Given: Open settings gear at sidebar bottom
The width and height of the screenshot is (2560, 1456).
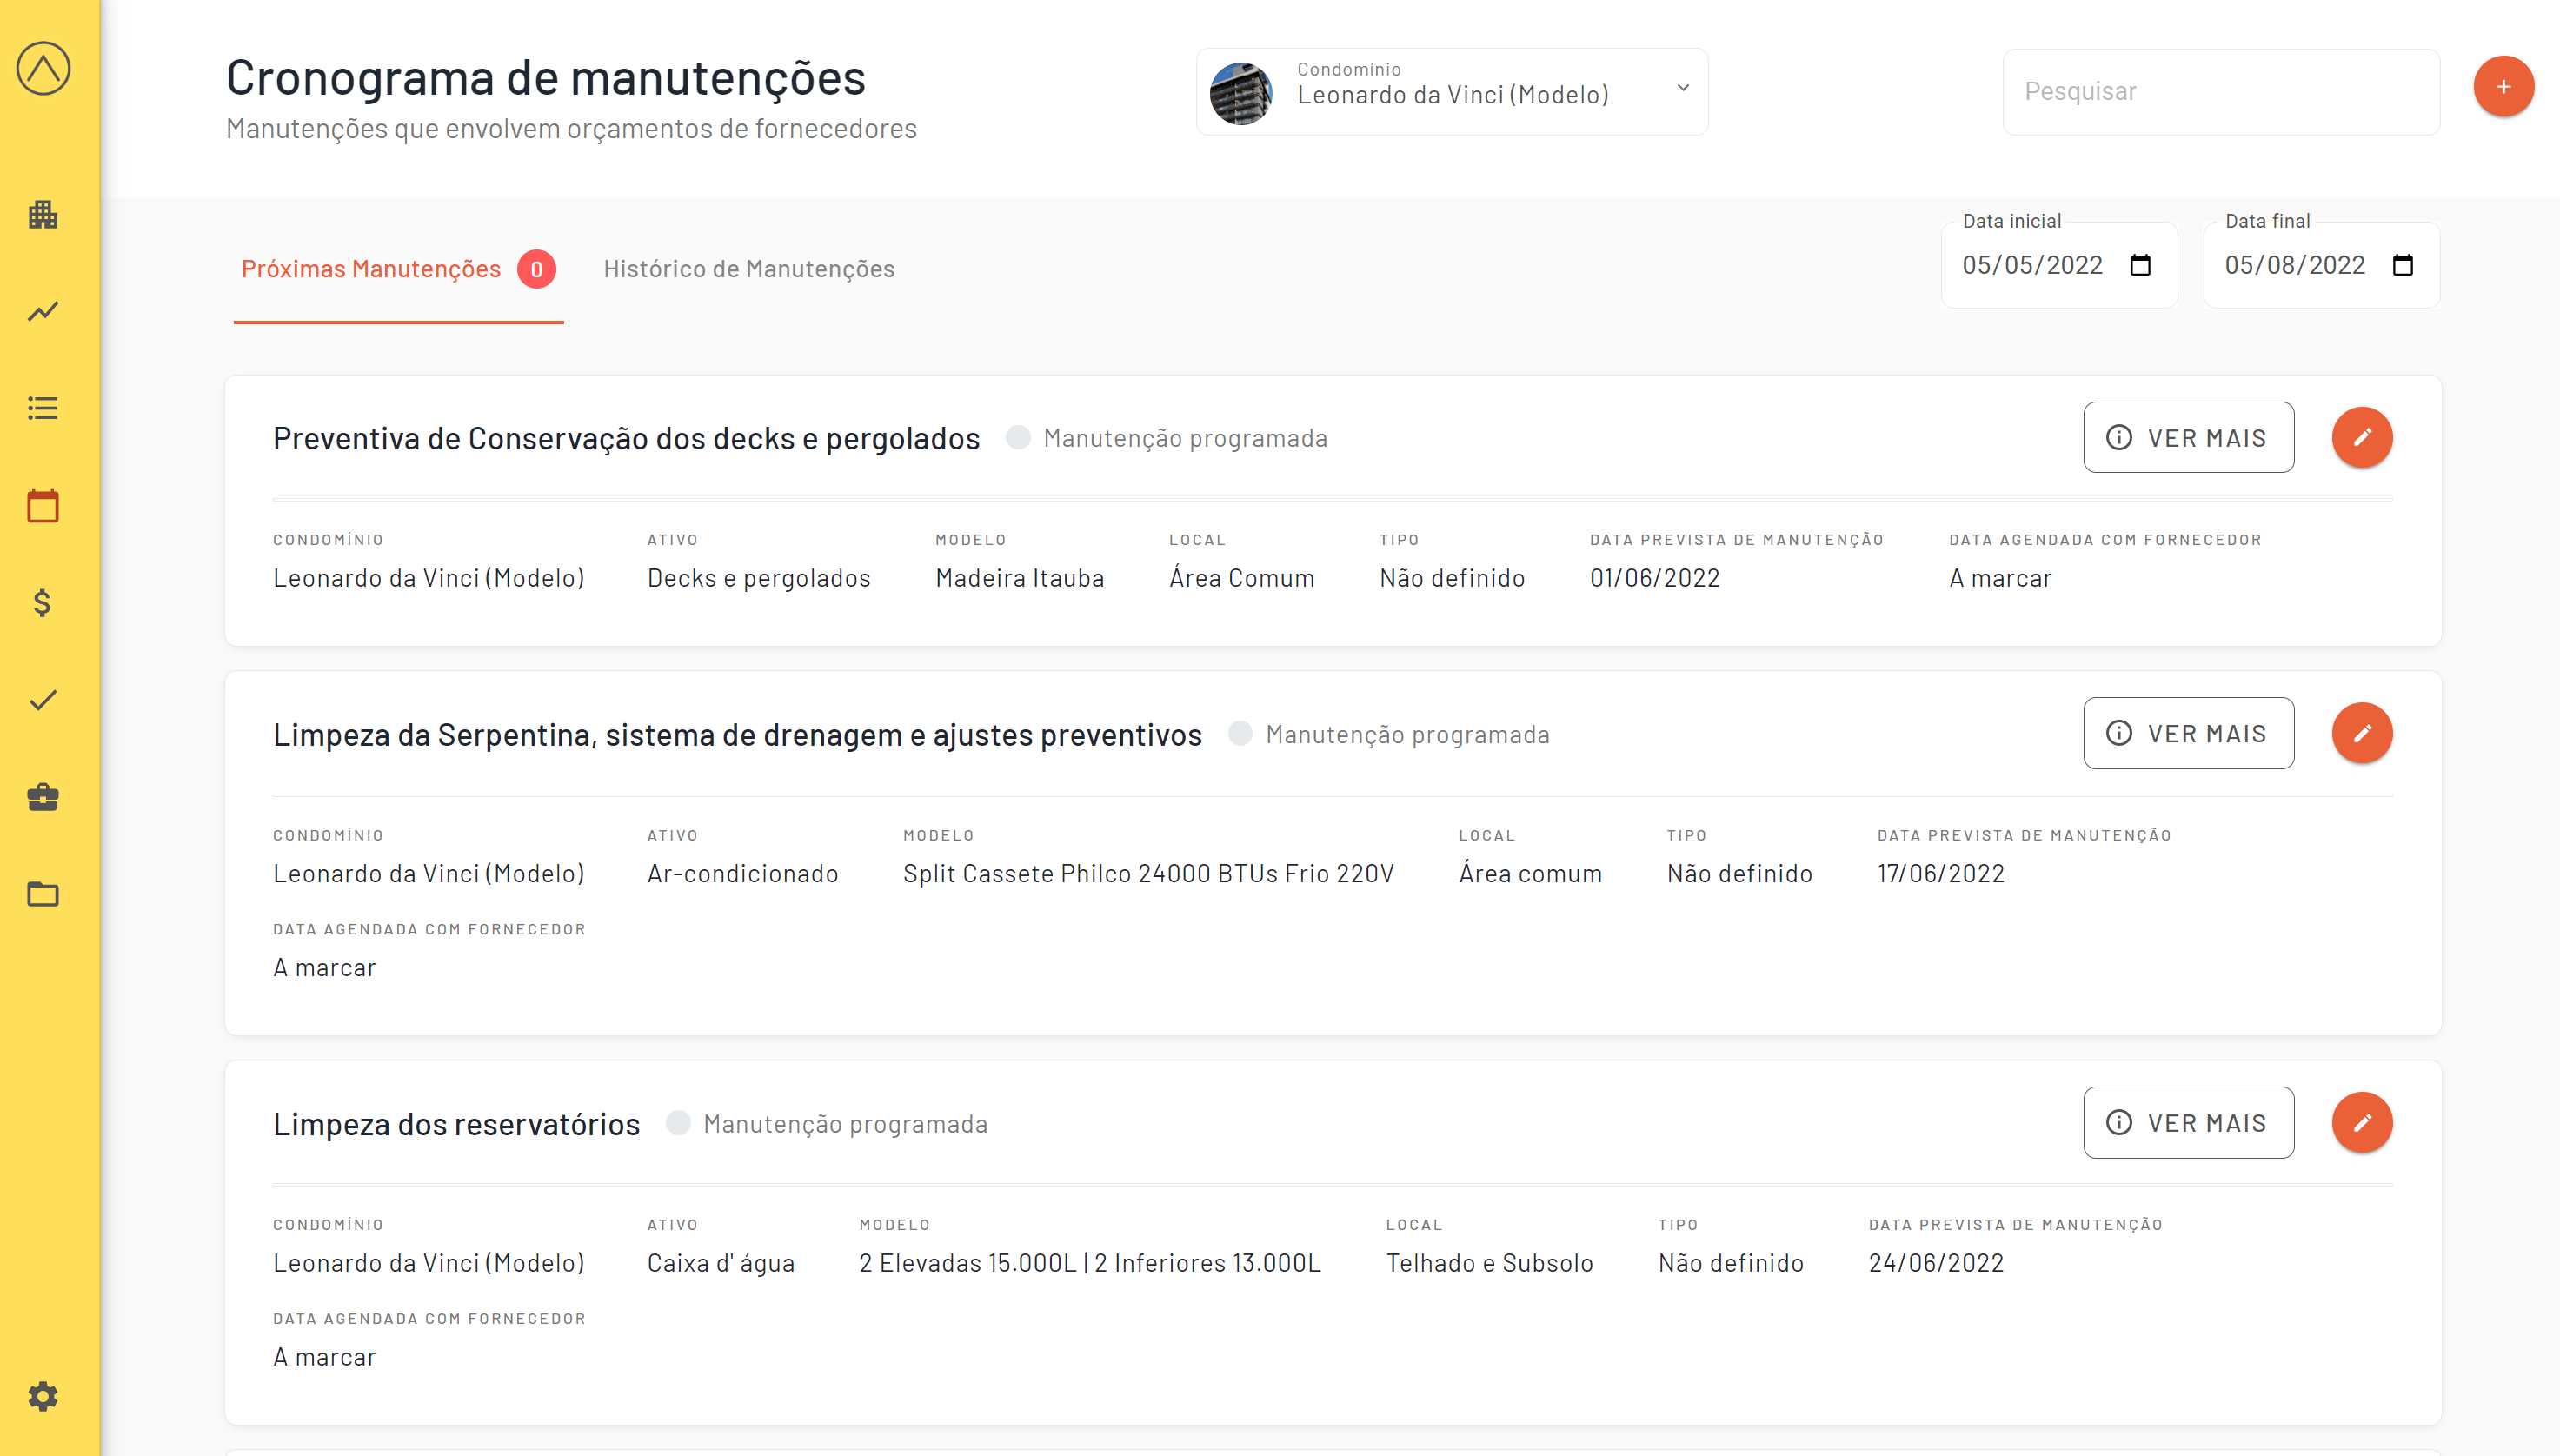Looking at the screenshot, I should pos(43,1396).
